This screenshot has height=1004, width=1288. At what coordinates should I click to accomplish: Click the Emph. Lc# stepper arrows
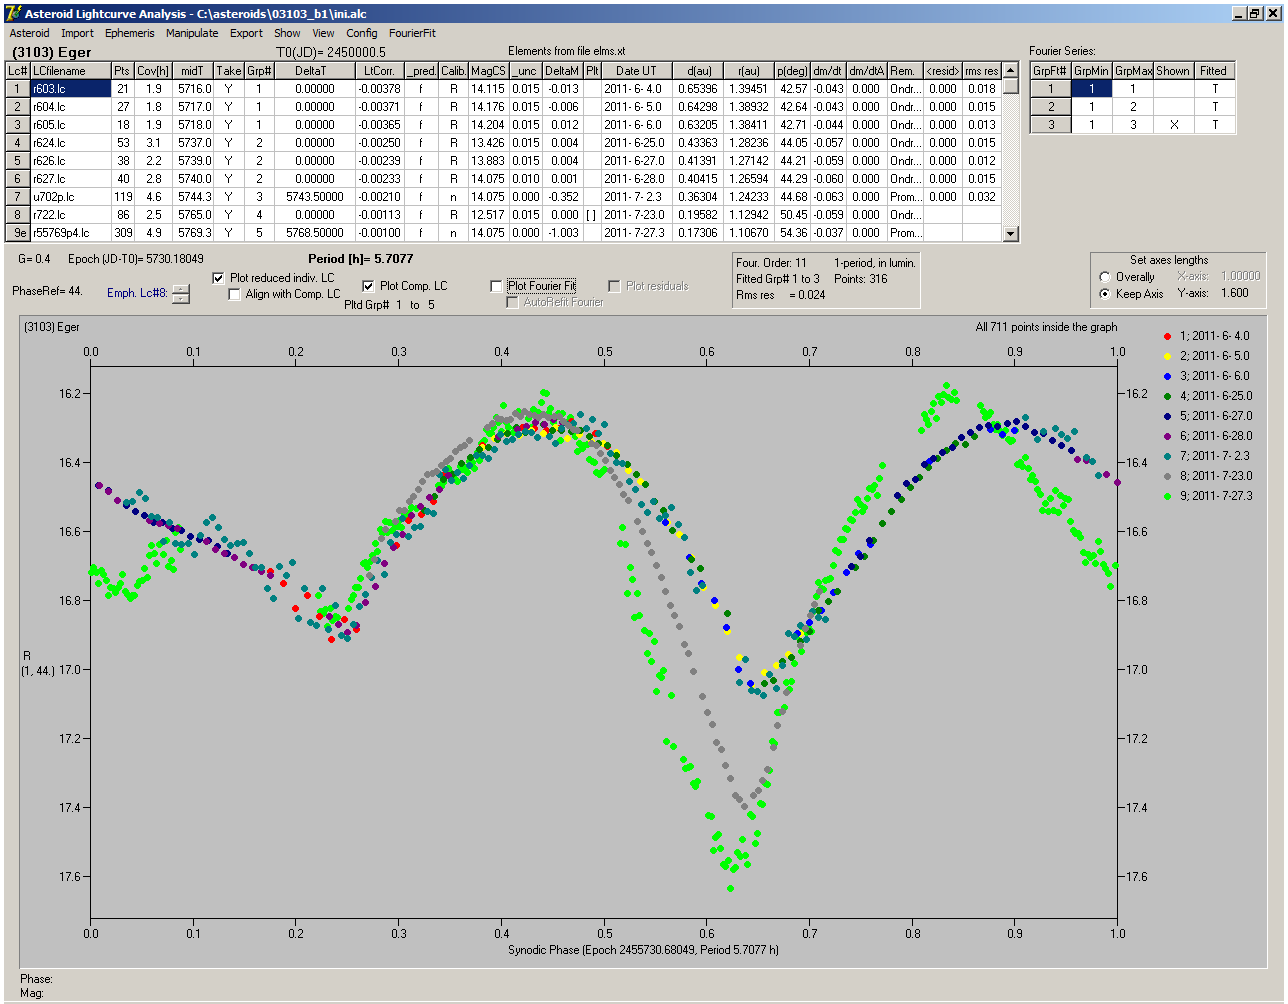point(181,294)
